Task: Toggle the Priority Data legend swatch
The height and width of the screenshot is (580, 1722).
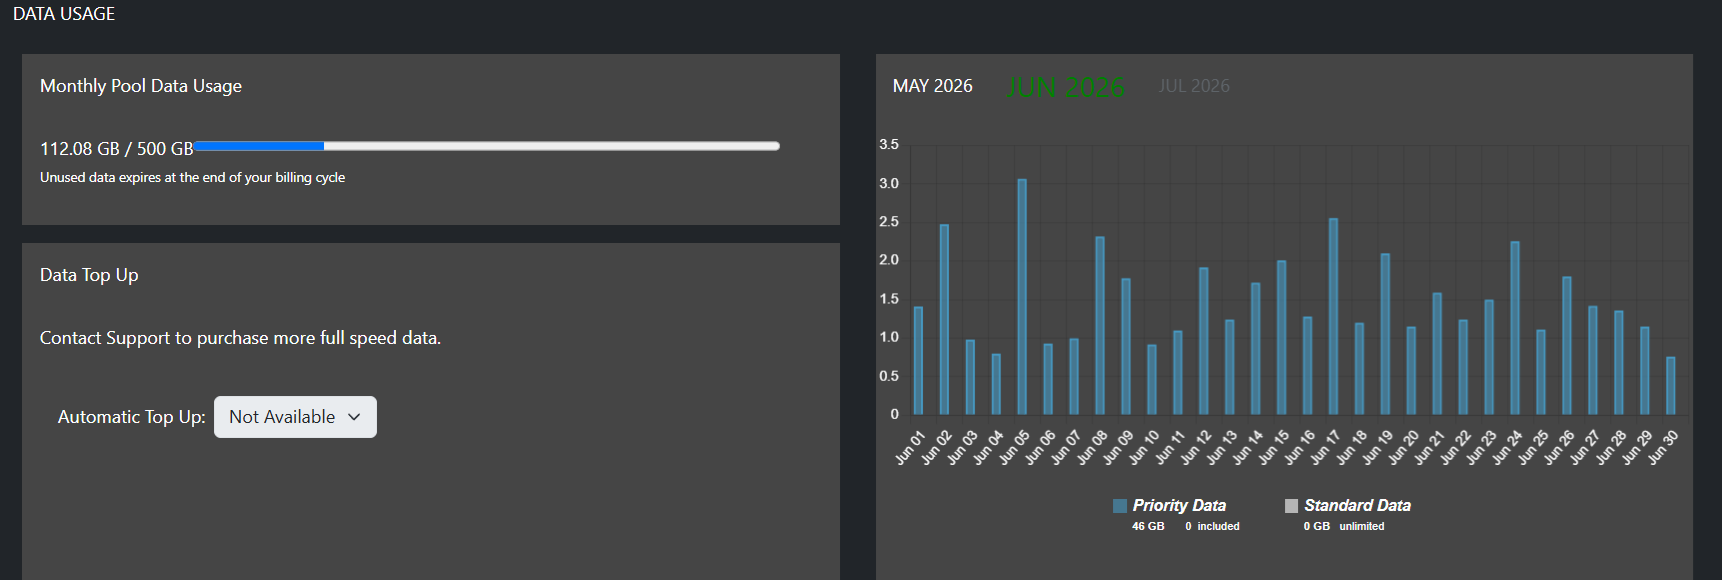Action: point(1120,506)
